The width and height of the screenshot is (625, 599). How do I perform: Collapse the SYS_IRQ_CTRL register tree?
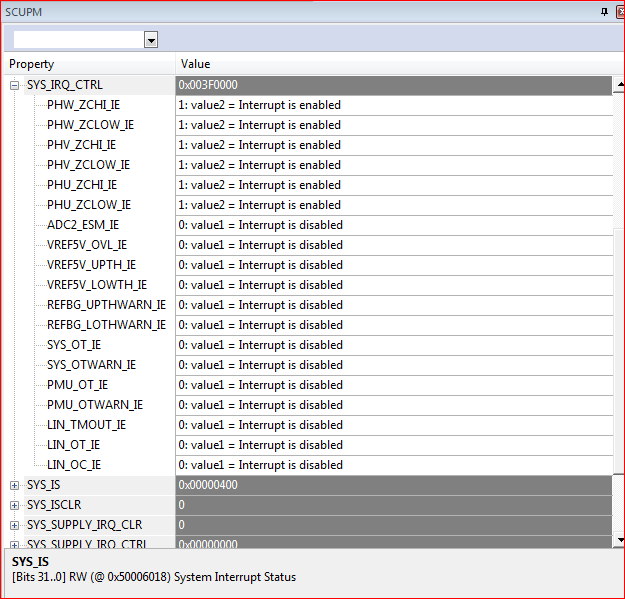(14, 85)
